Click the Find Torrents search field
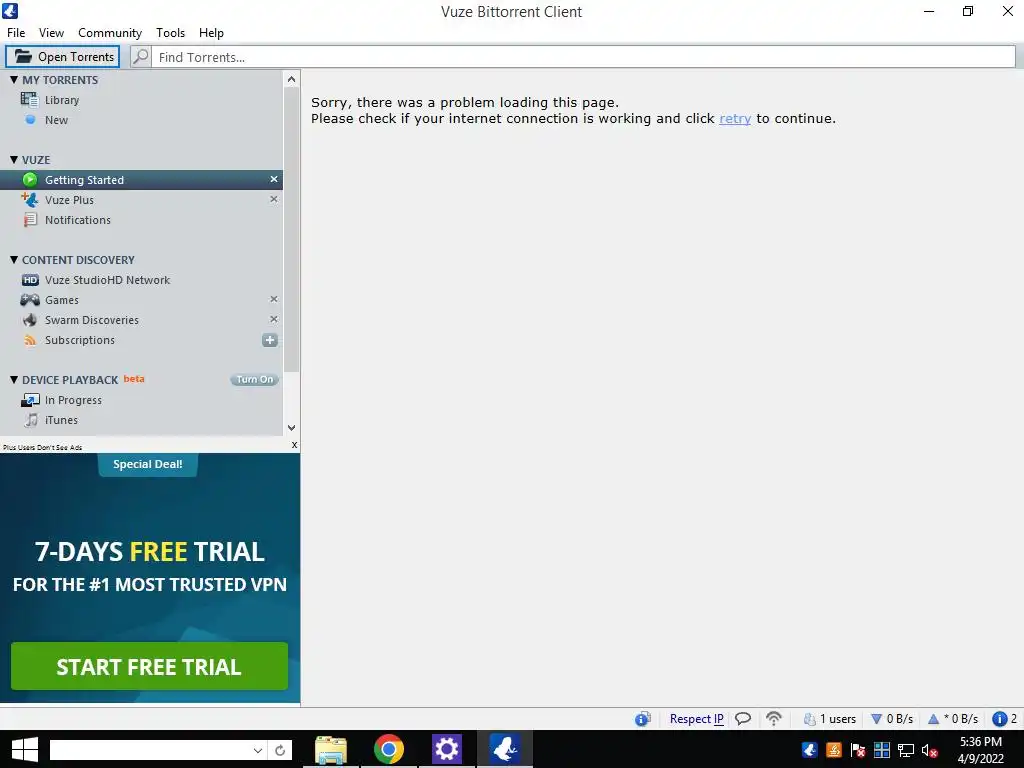This screenshot has width=1024, height=768. click(583, 57)
